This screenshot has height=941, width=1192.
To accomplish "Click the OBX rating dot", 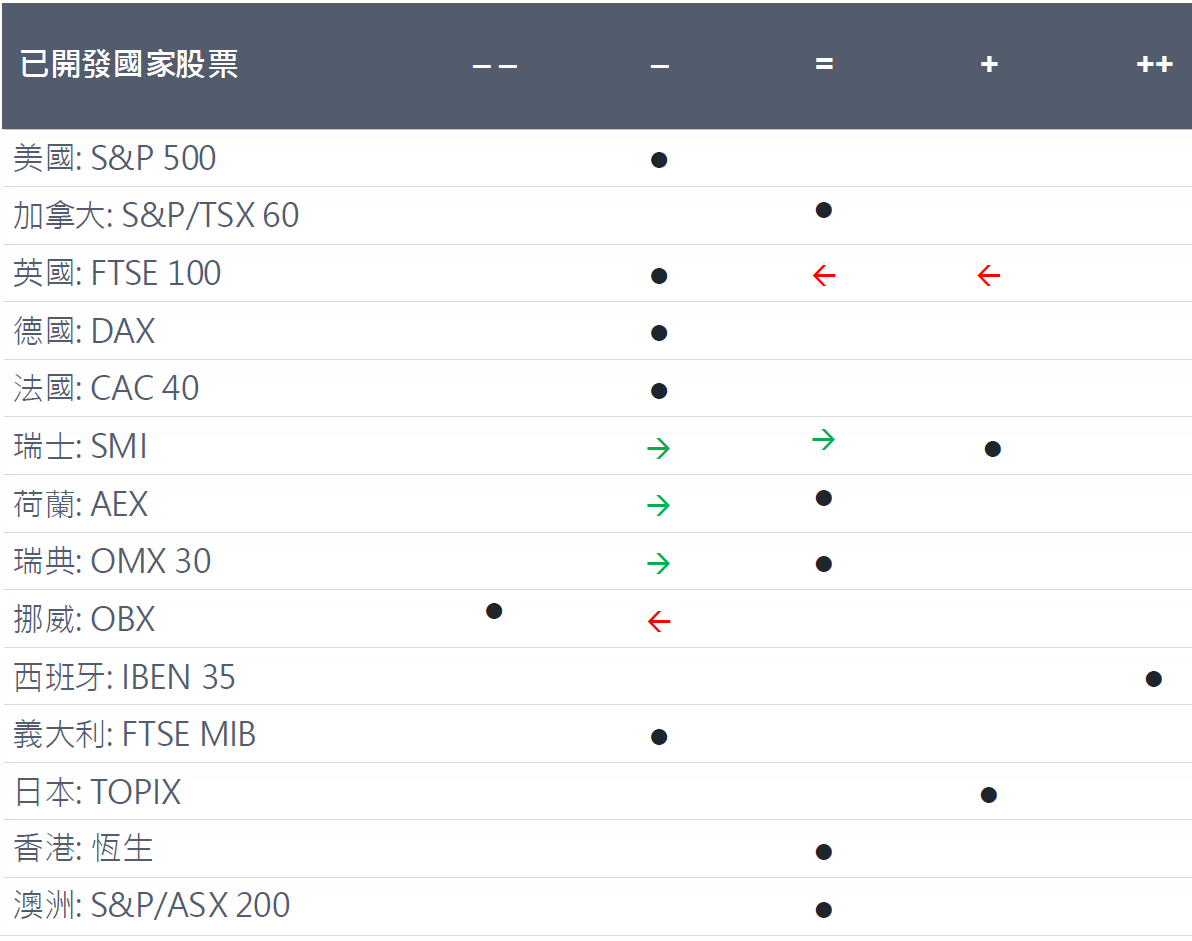I will click(494, 610).
